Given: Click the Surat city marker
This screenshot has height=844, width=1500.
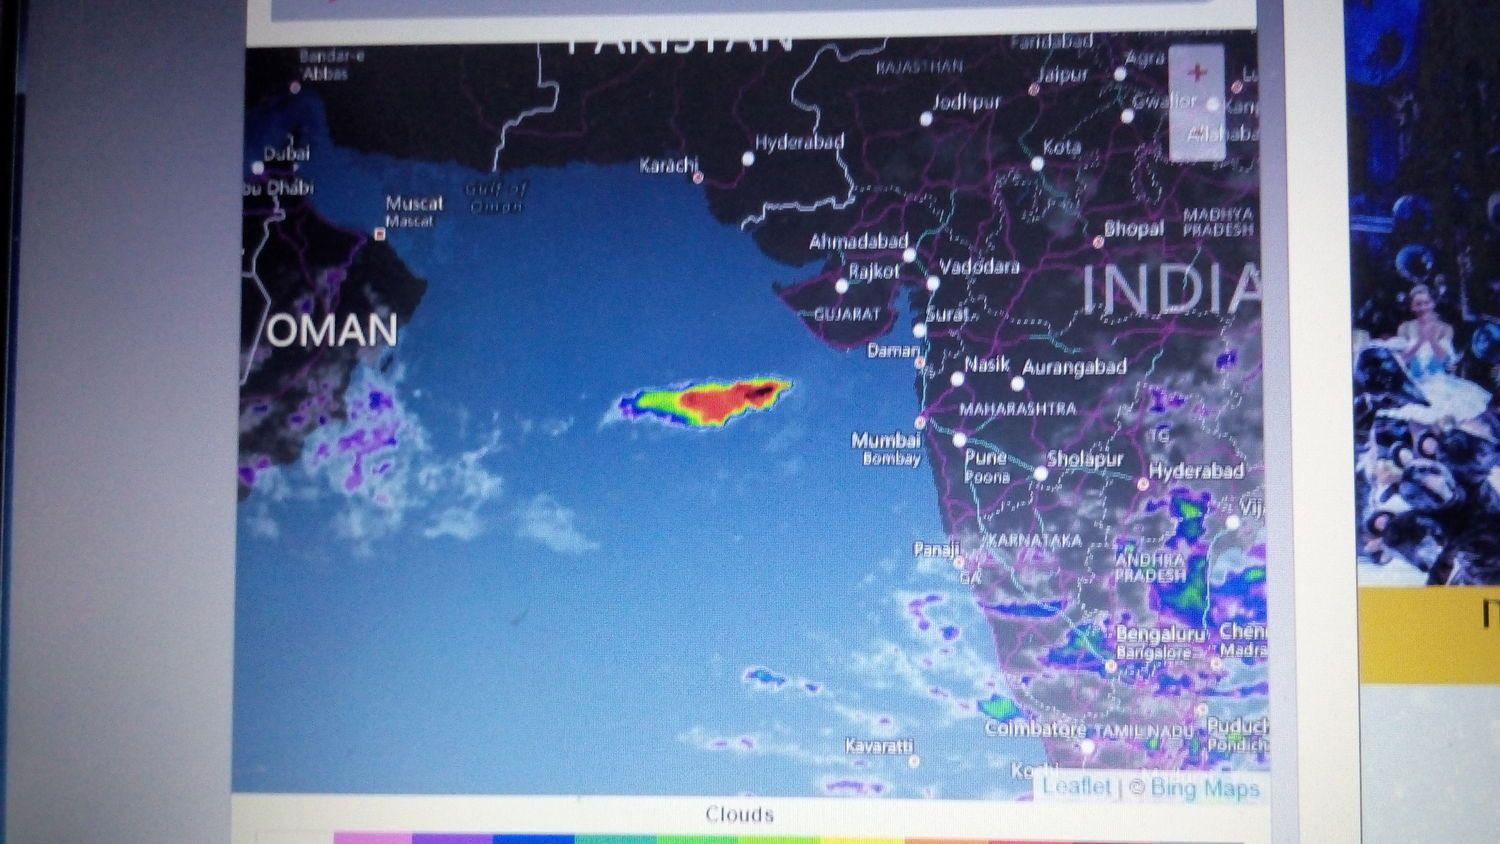Looking at the screenshot, I should [919, 330].
